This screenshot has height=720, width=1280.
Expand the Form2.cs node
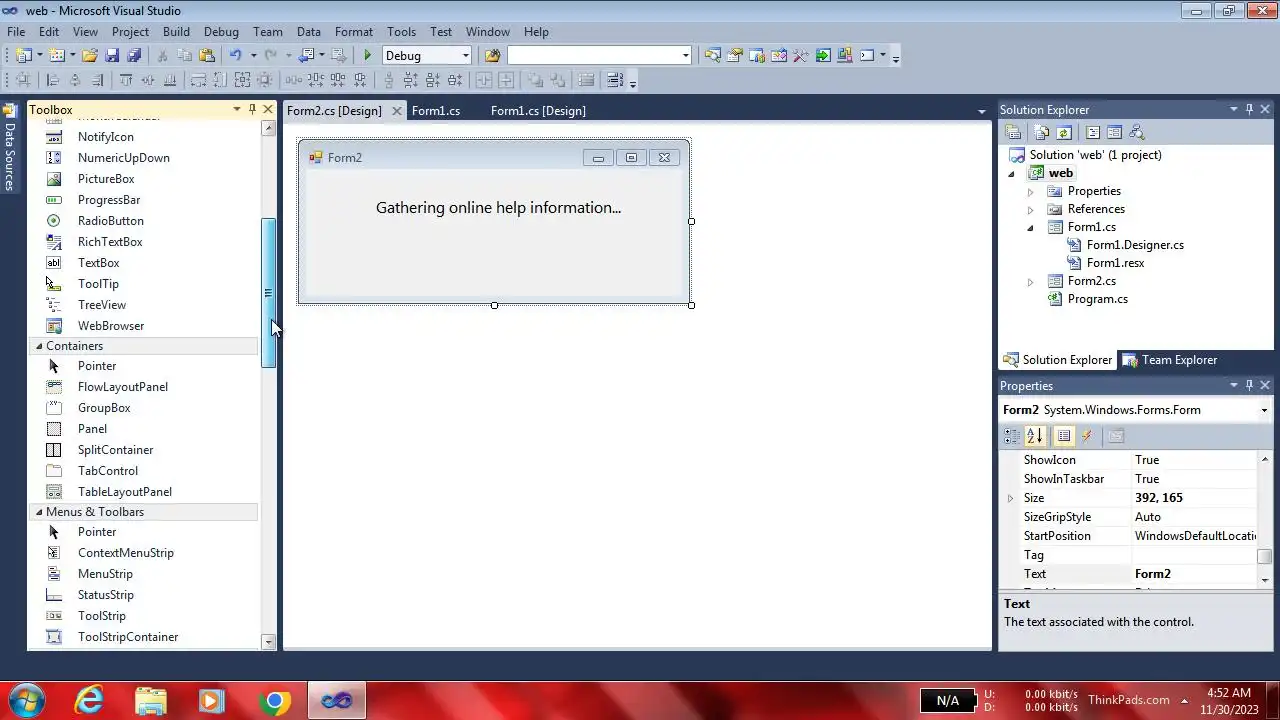click(x=1030, y=281)
